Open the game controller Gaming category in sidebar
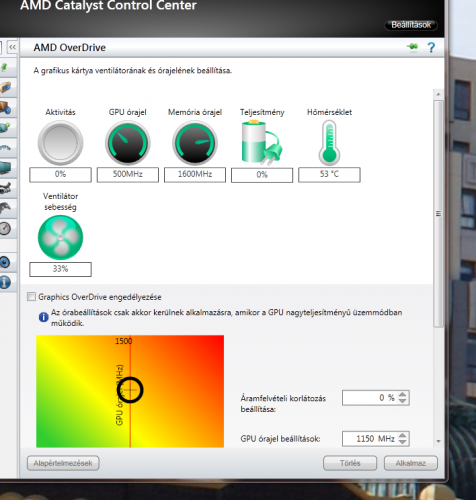 pos(5,208)
